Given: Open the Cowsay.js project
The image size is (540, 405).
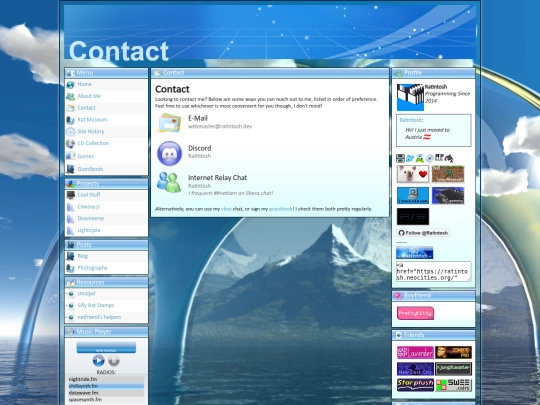Looking at the screenshot, I should (x=89, y=206).
